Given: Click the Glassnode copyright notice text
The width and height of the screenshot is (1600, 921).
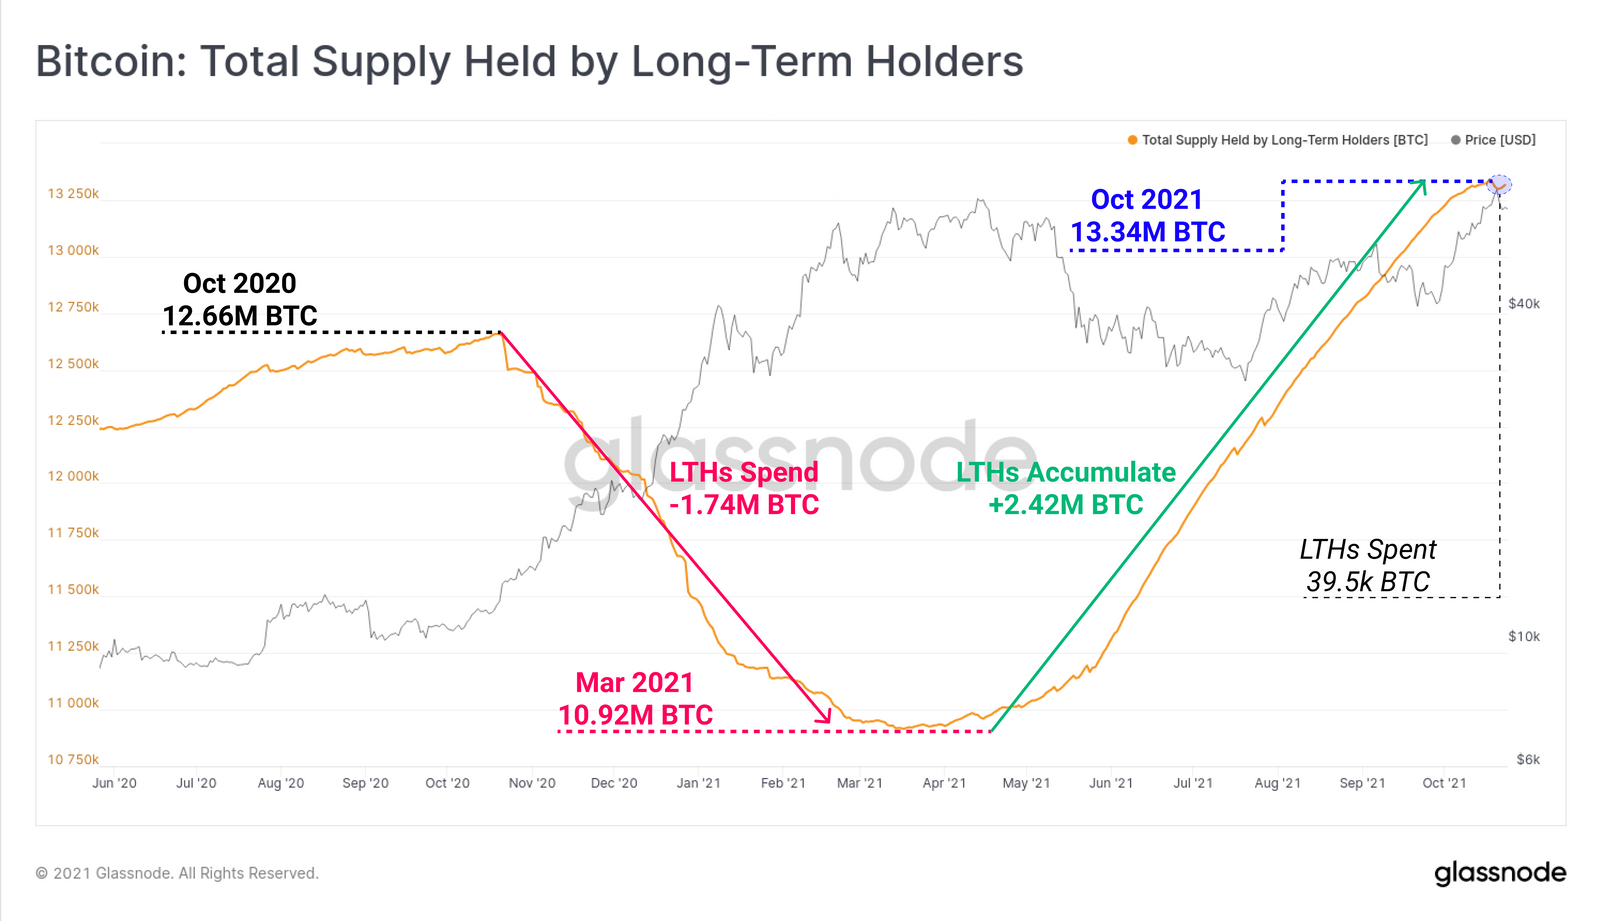Looking at the screenshot, I should (177, 873).
